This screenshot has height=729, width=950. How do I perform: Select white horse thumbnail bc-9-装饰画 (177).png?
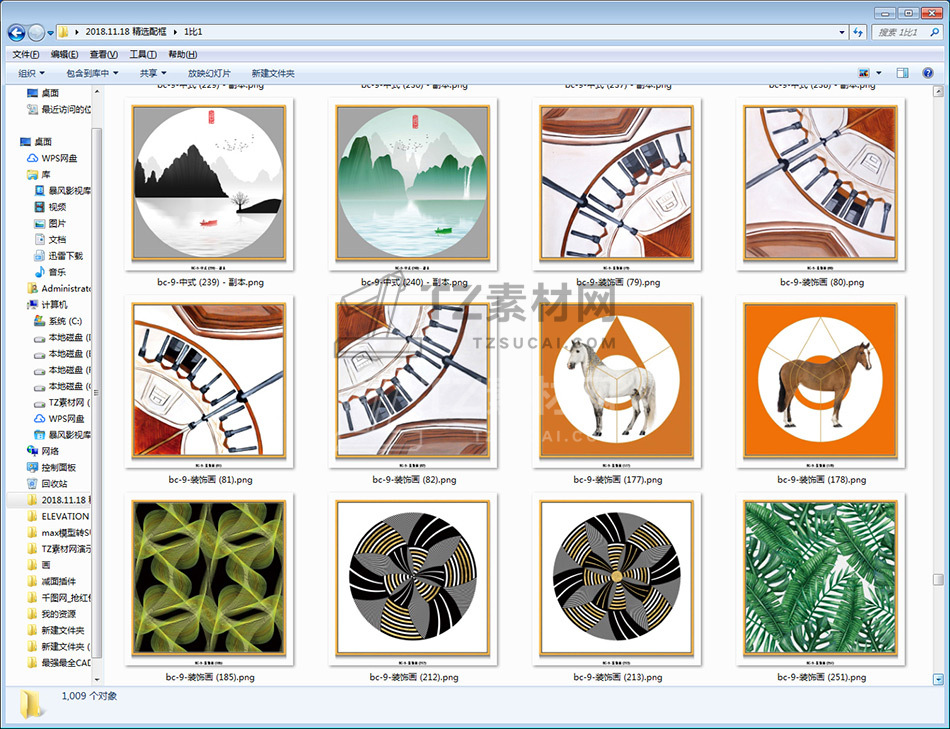point(617,381)
